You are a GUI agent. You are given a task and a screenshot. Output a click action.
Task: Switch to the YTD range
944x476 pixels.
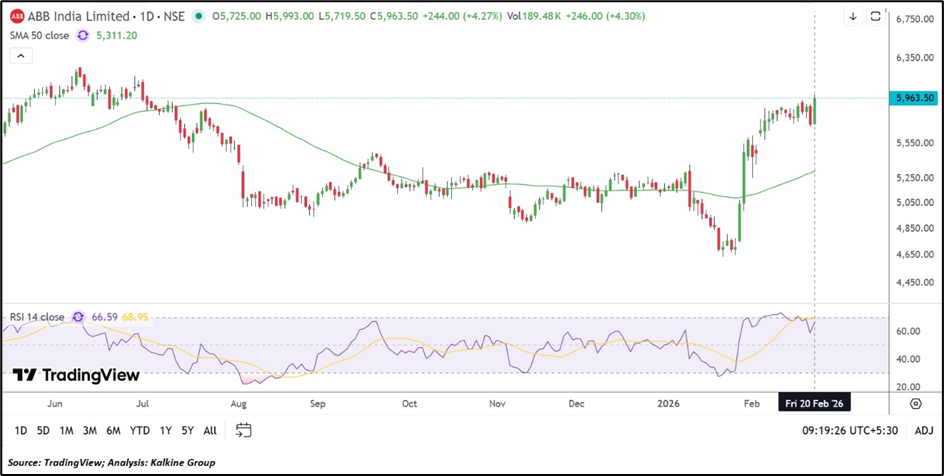click(139, 430)
